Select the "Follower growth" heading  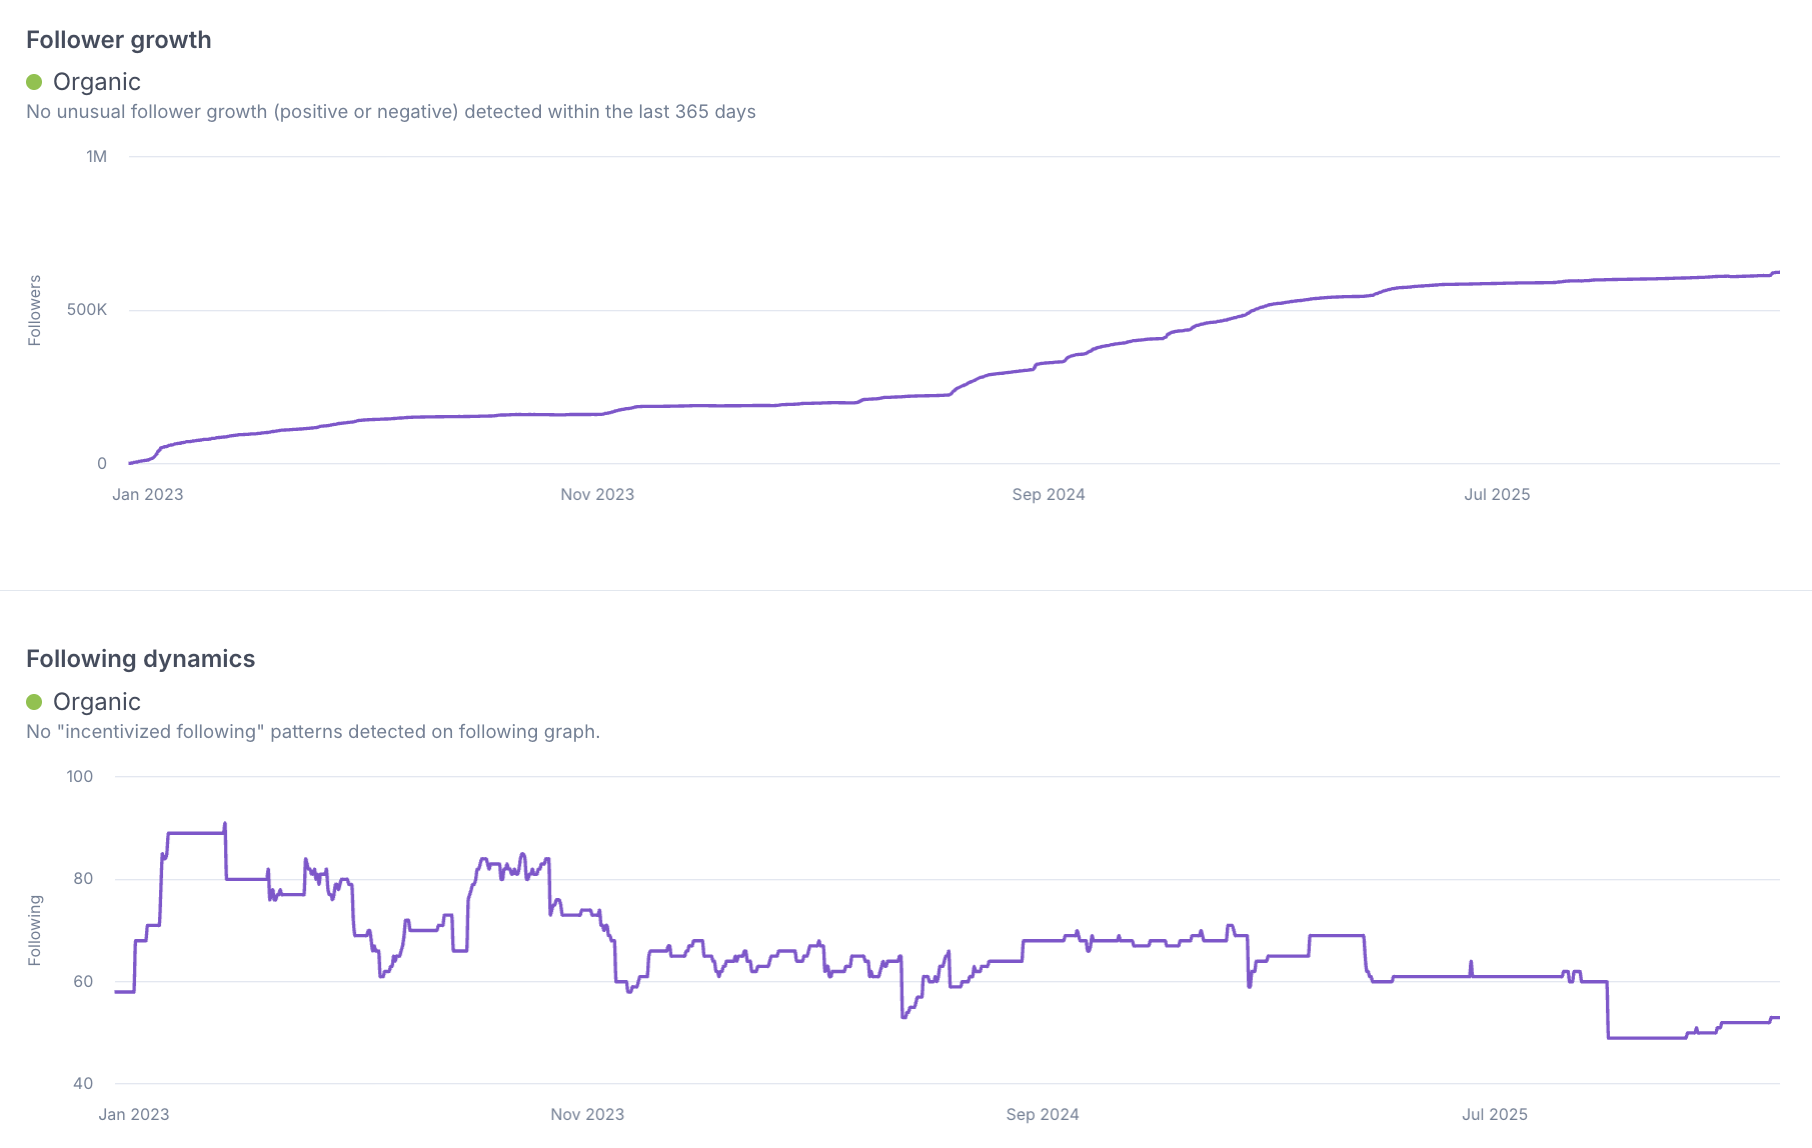point(119,40)
